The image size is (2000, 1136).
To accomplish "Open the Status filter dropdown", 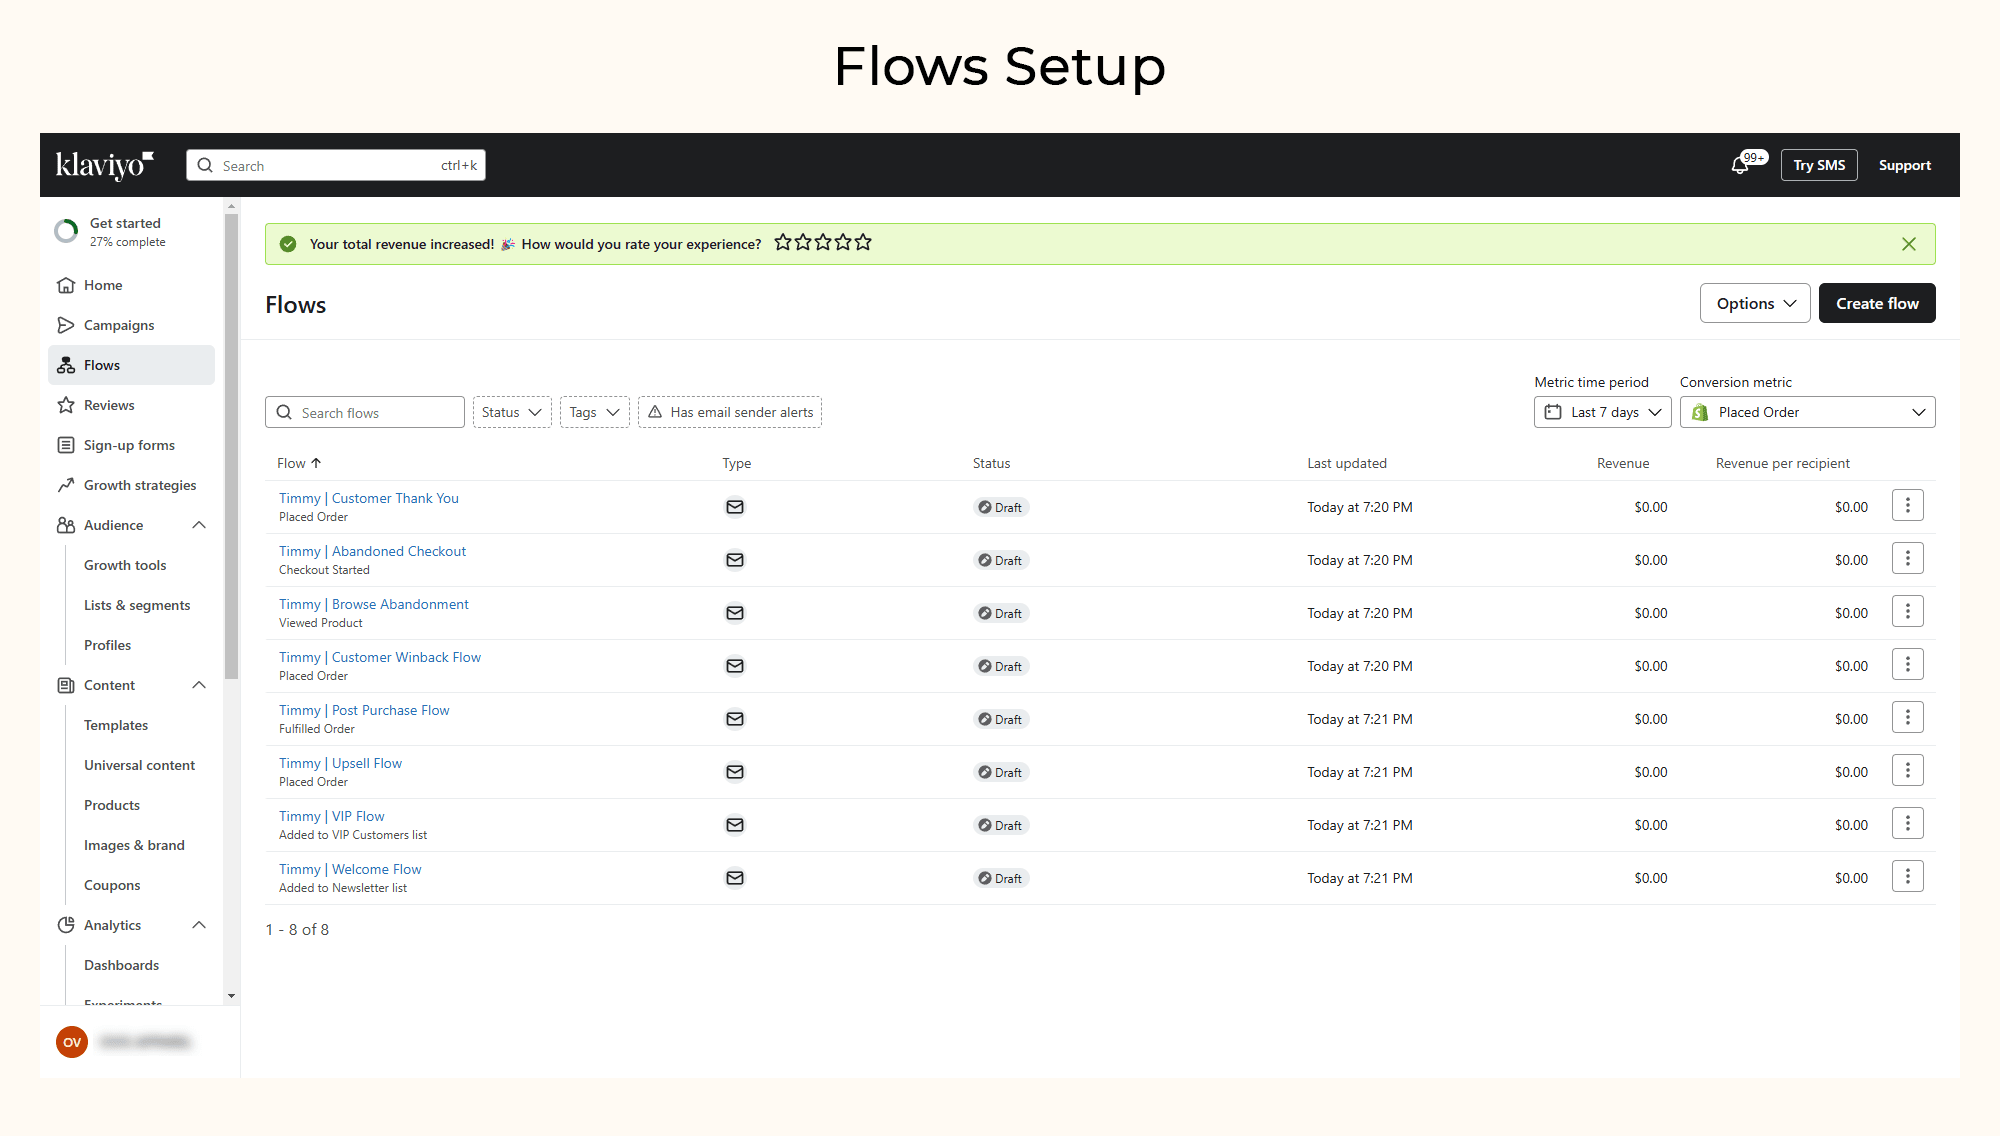I will click(511, 412).
